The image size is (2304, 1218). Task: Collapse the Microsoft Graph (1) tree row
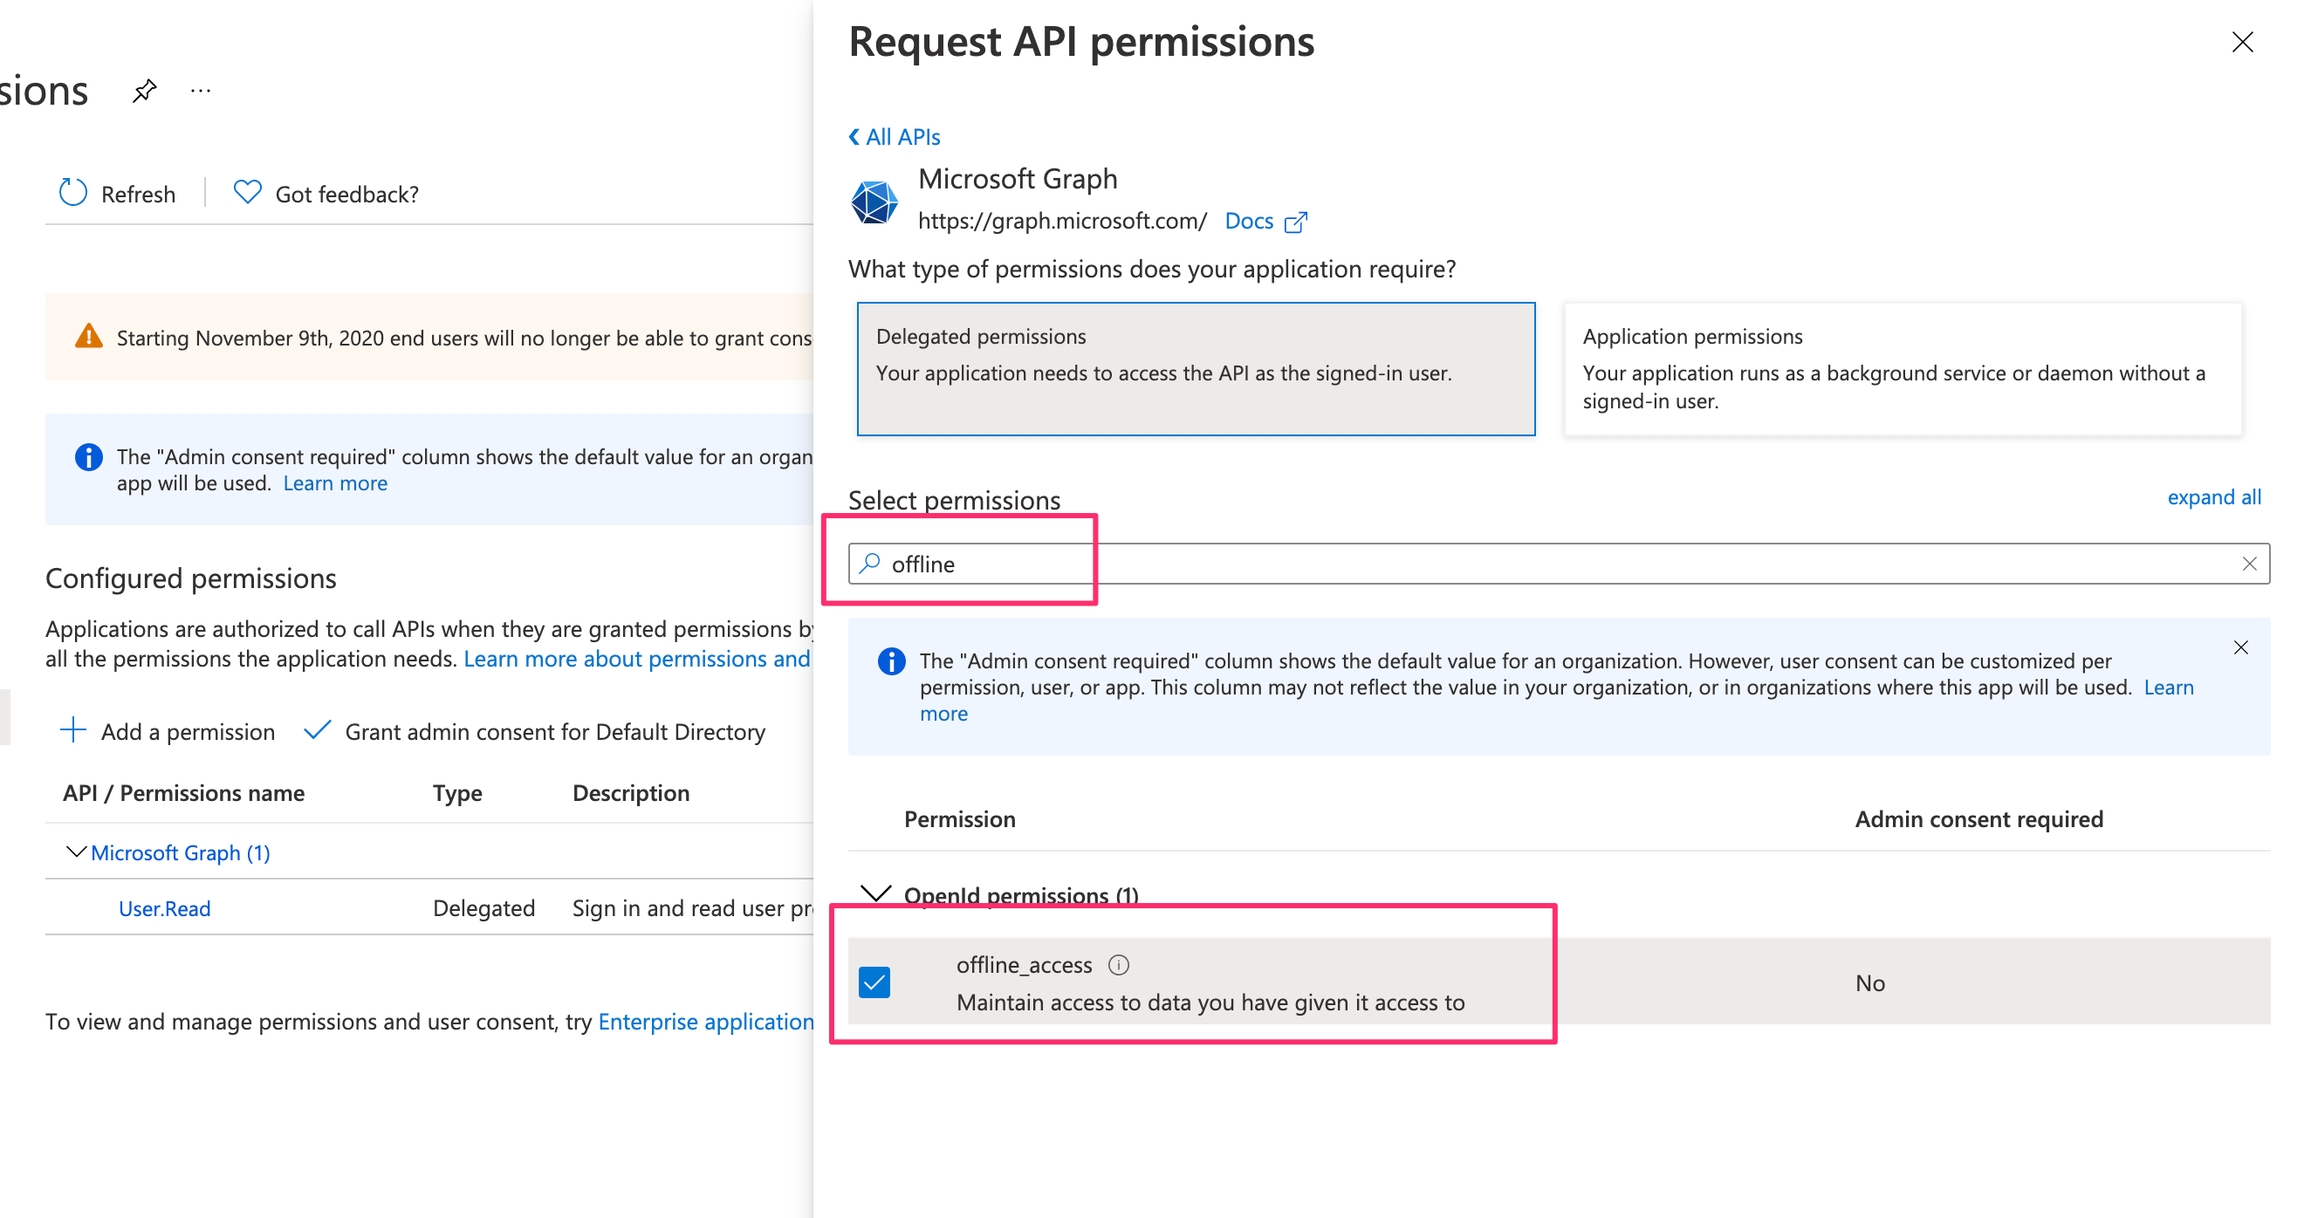click(75, 852)
